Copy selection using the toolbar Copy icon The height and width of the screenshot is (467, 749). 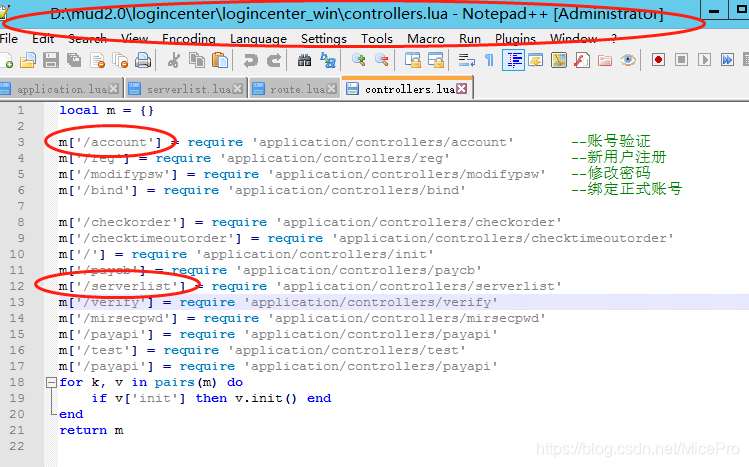196,60
